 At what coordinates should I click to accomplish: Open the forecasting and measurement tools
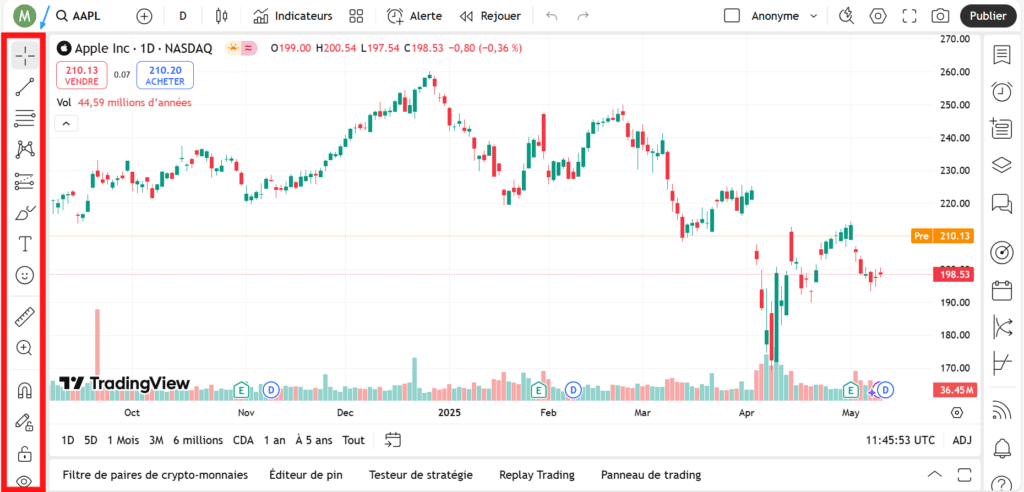(25, 181)
